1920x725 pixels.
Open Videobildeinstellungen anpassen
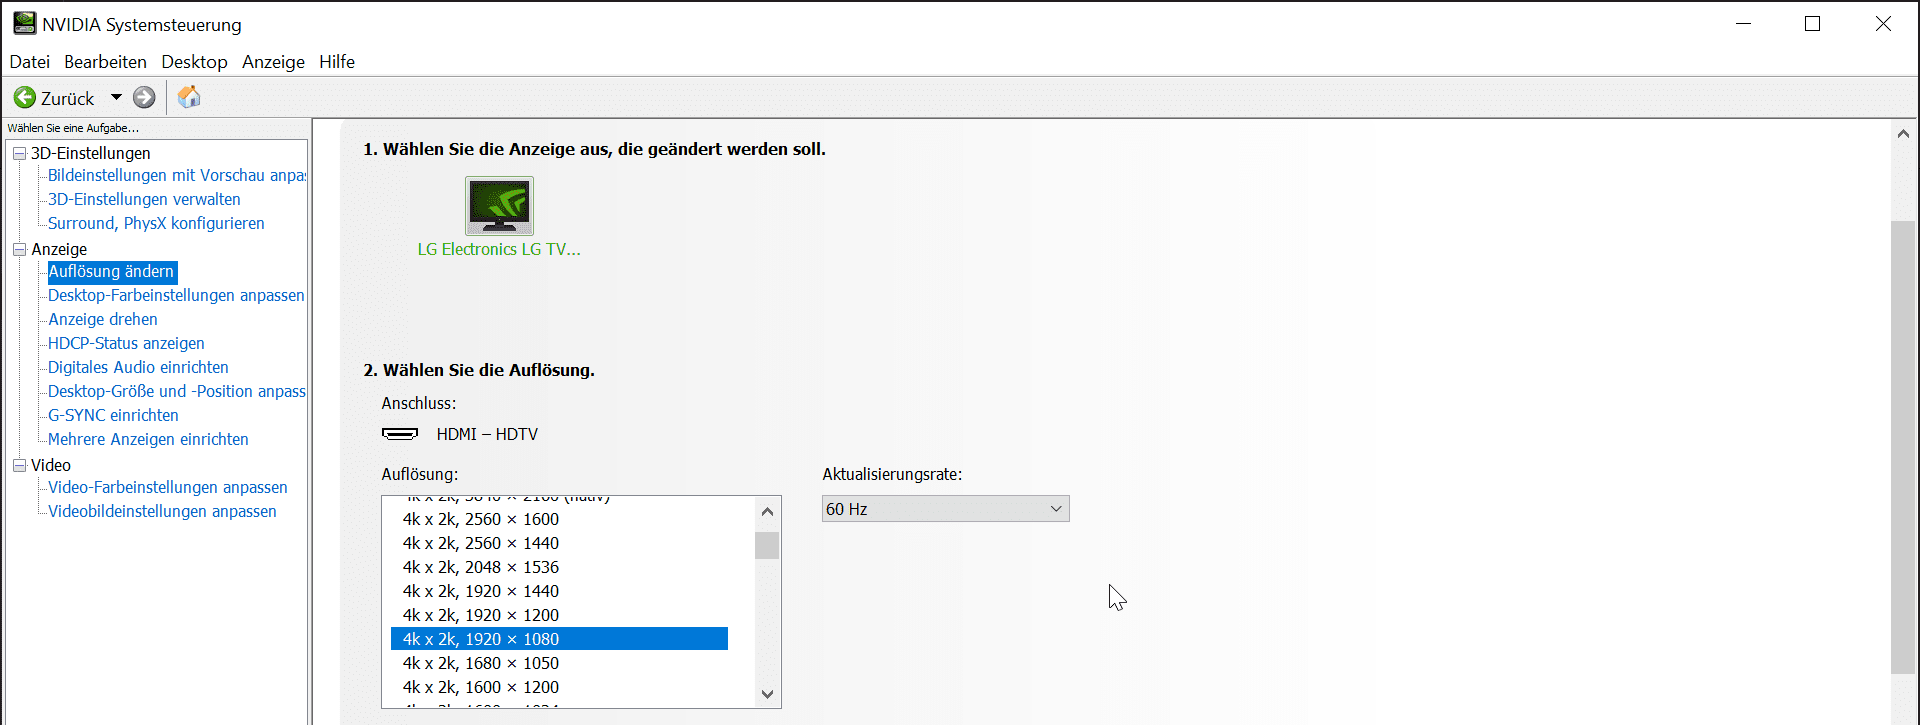[162, 511]
